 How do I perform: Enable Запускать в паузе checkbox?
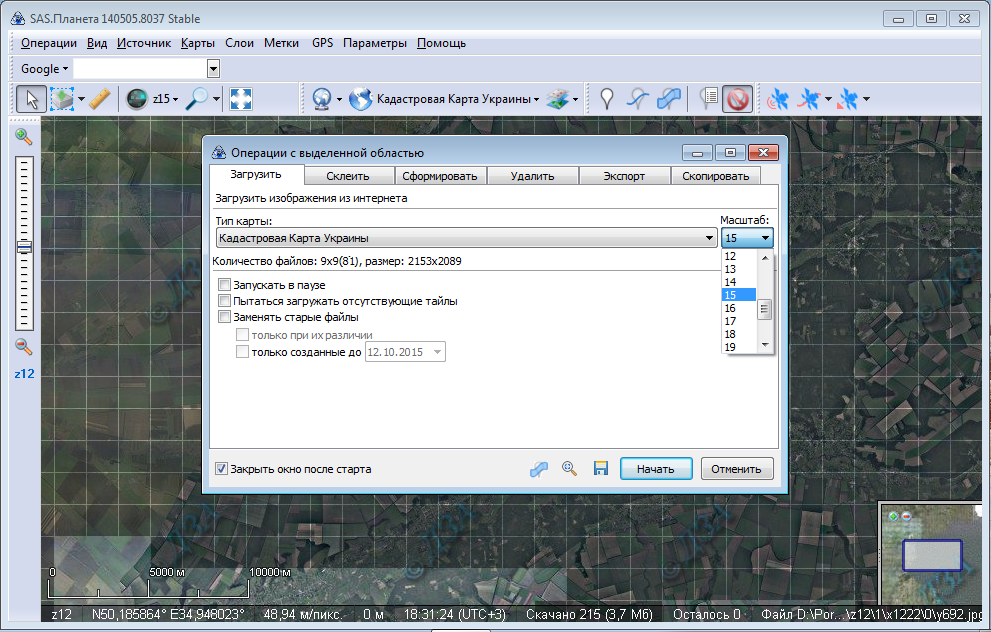coord(224,284)
